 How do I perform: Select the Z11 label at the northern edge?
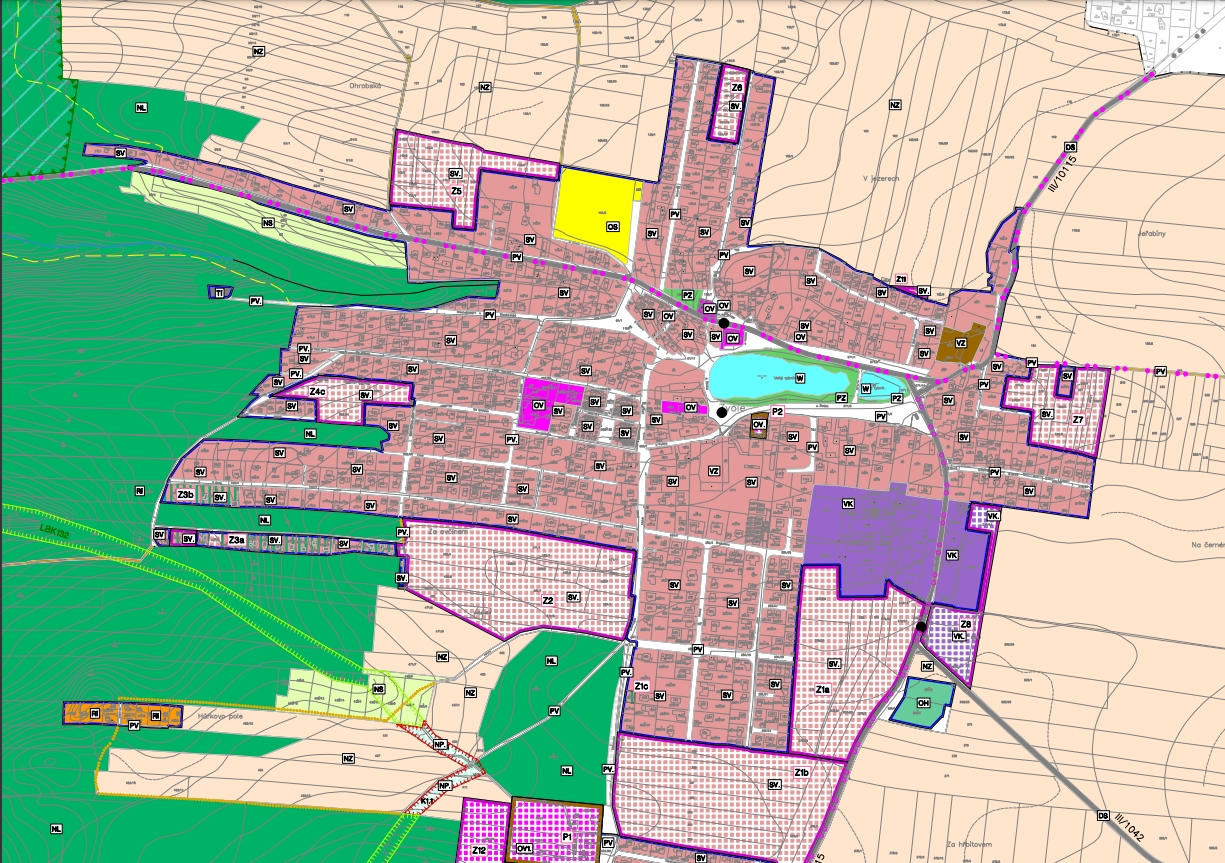(x=901, y=279)
